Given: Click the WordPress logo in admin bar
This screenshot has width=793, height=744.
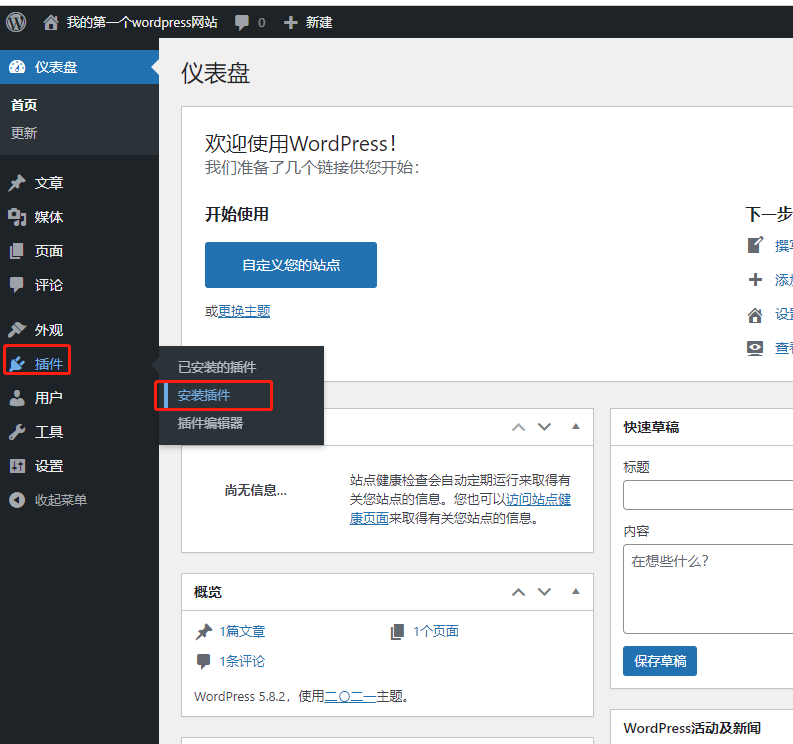Looking at the screenshot, I should pyautogui.click(x=16, y=22).
